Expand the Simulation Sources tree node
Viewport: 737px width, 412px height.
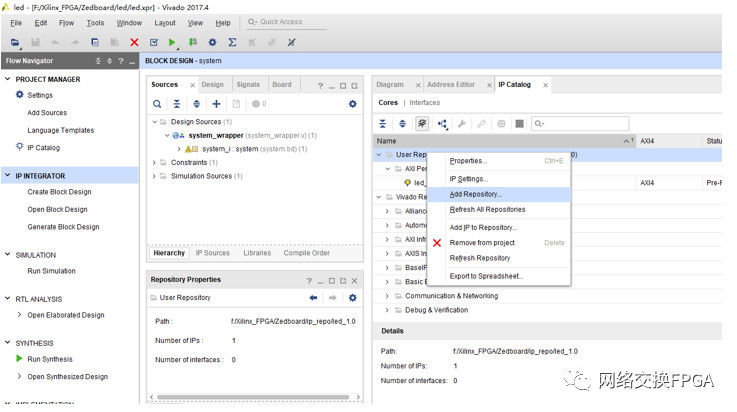point(154,176)
